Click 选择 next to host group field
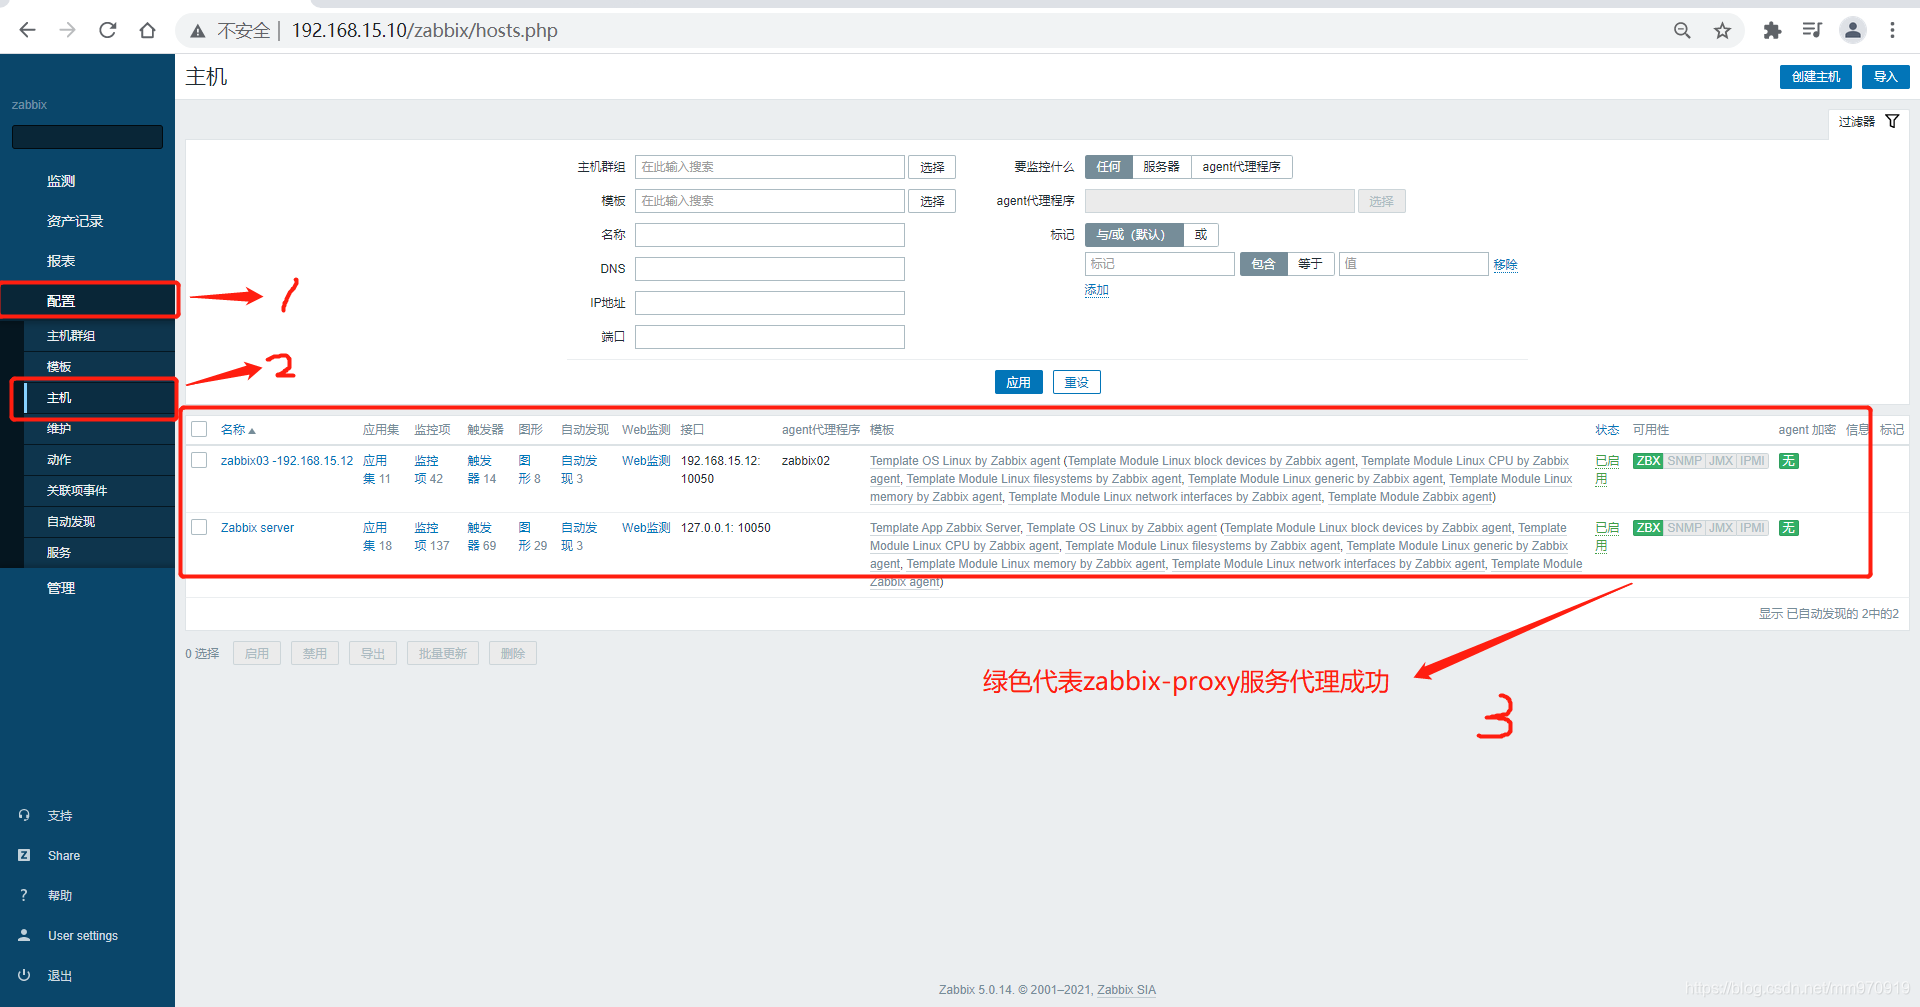The width and height of the screenshot is (1920, 1007). [932, 167]
